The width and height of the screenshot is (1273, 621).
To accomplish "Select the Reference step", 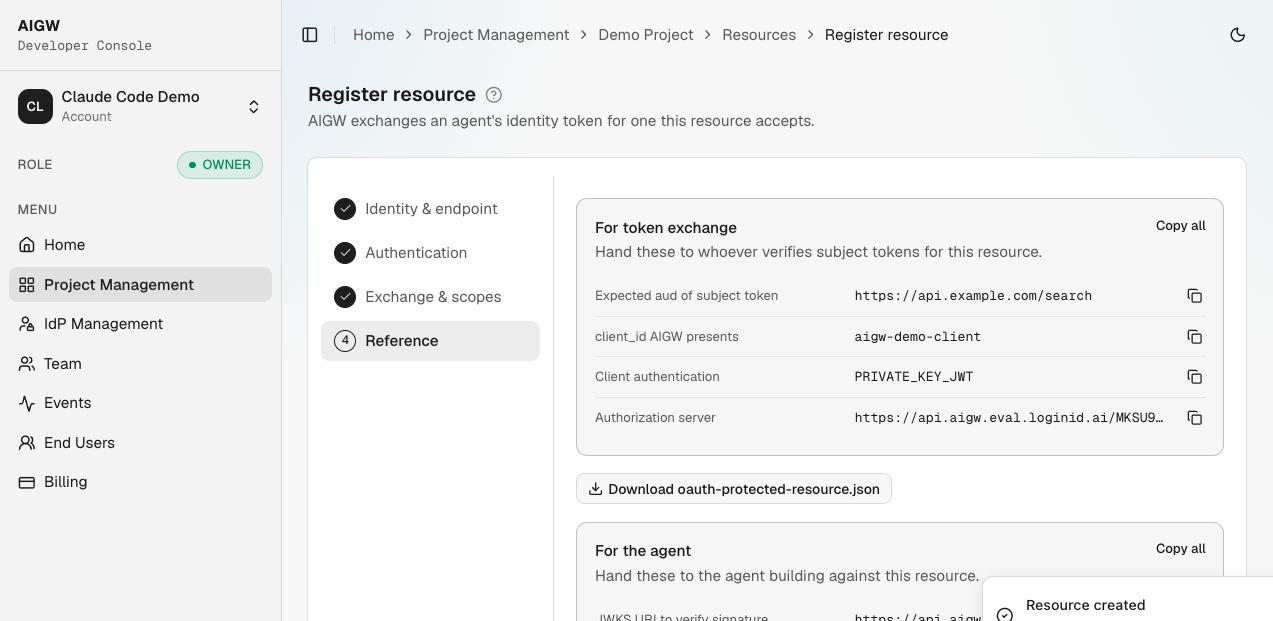I will click(x=430, y=341).
